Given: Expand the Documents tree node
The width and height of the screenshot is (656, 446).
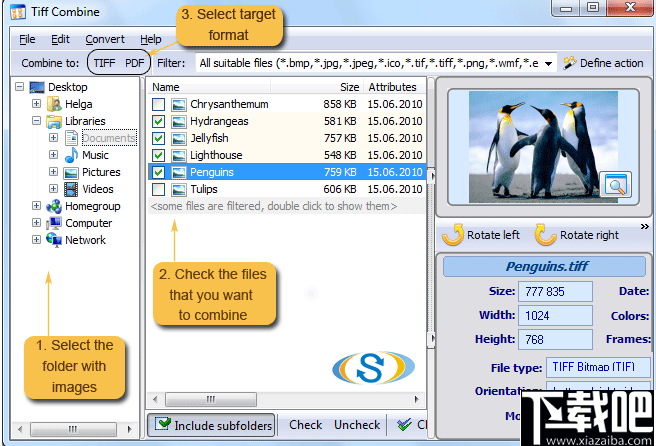Looking at the screenshot, I should (53, 137).
